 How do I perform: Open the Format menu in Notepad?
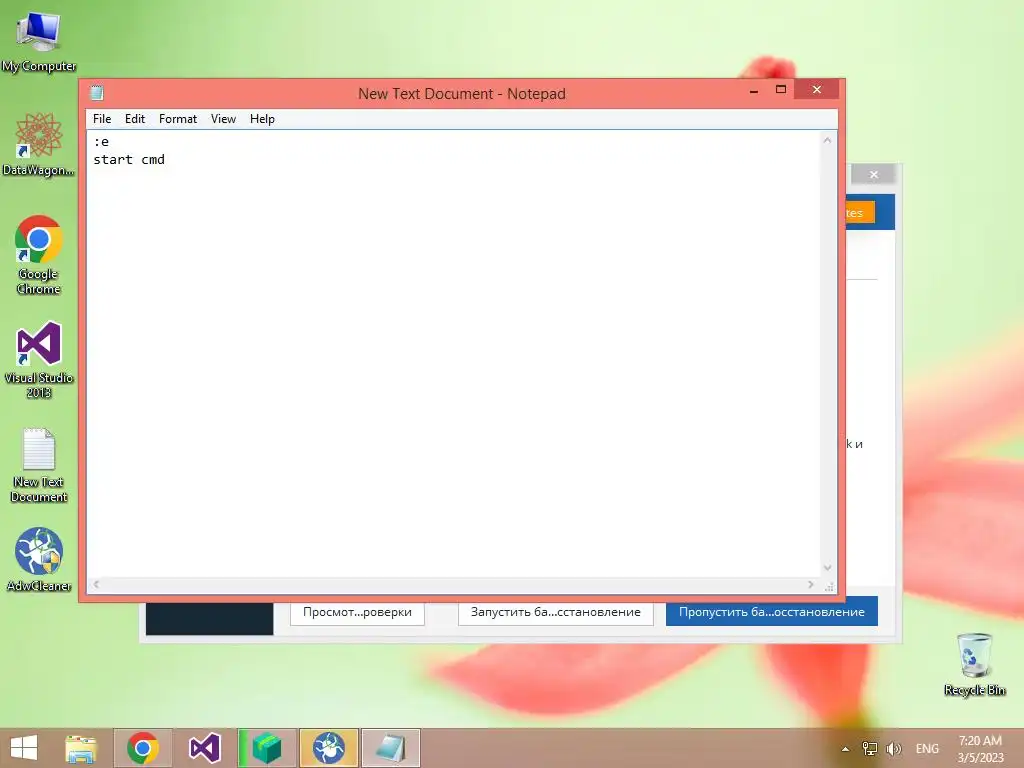(x=178, y=119)
